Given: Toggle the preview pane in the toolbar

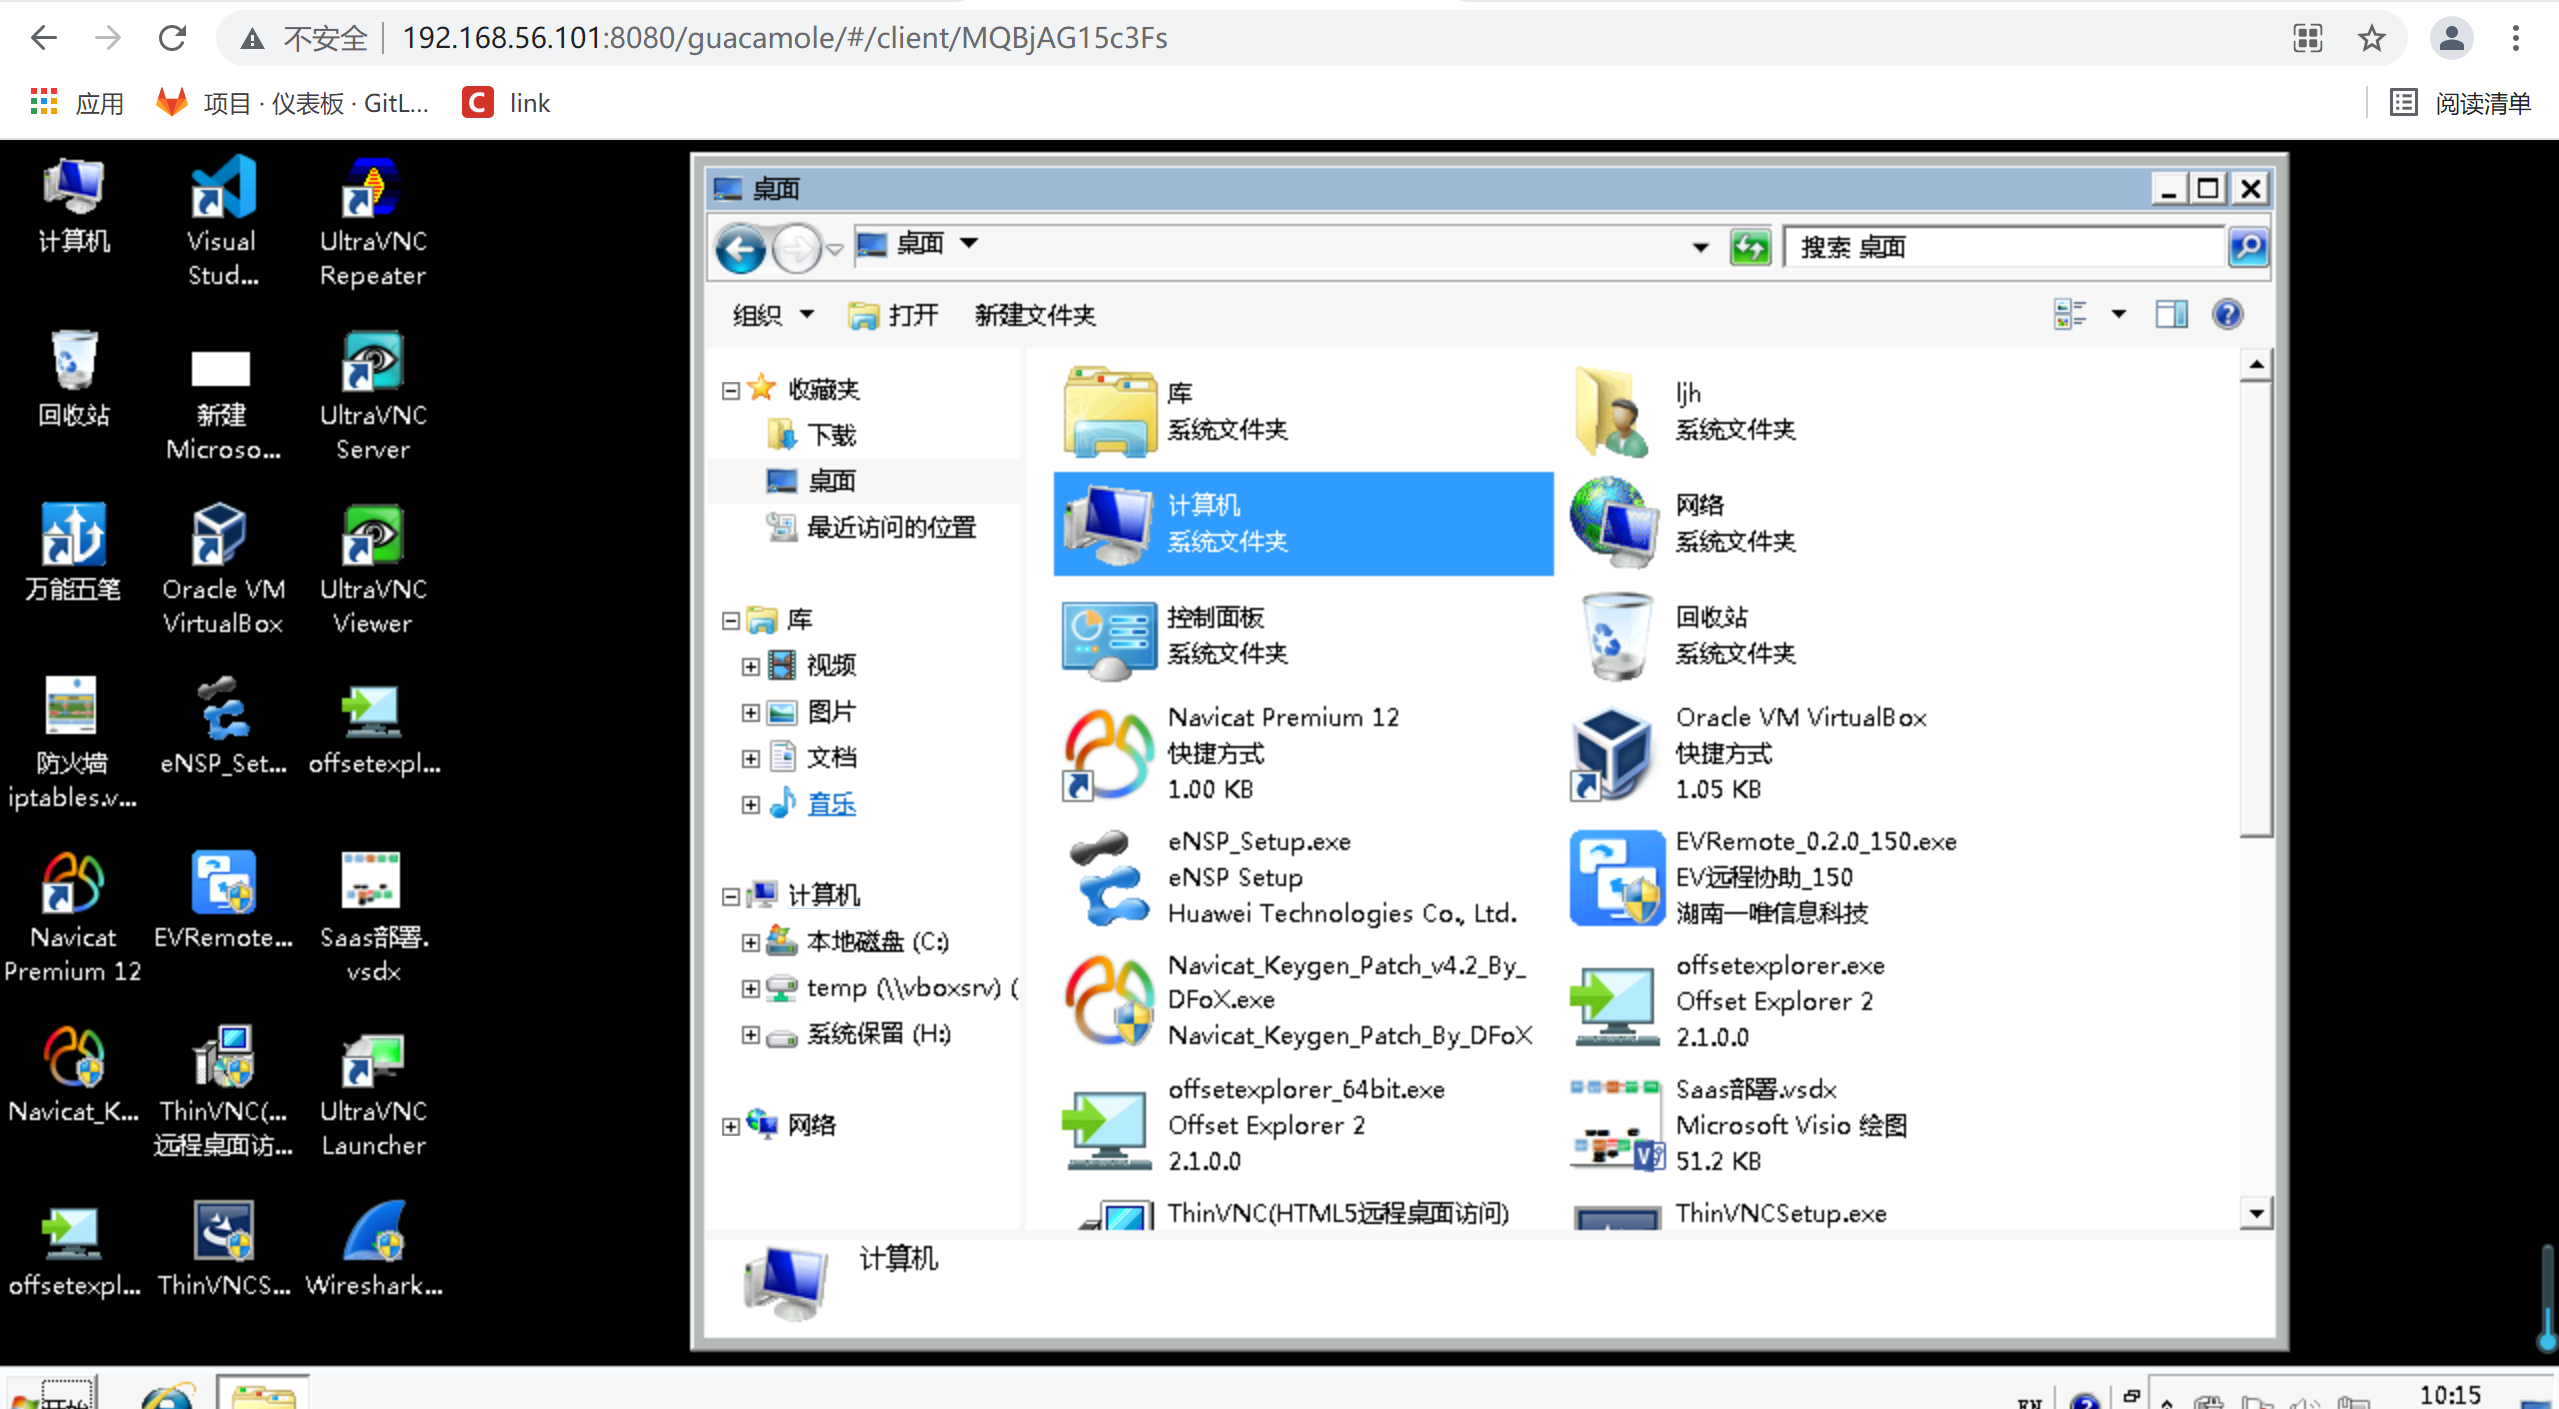Looking at the screenshot, I should (2170, 313).
